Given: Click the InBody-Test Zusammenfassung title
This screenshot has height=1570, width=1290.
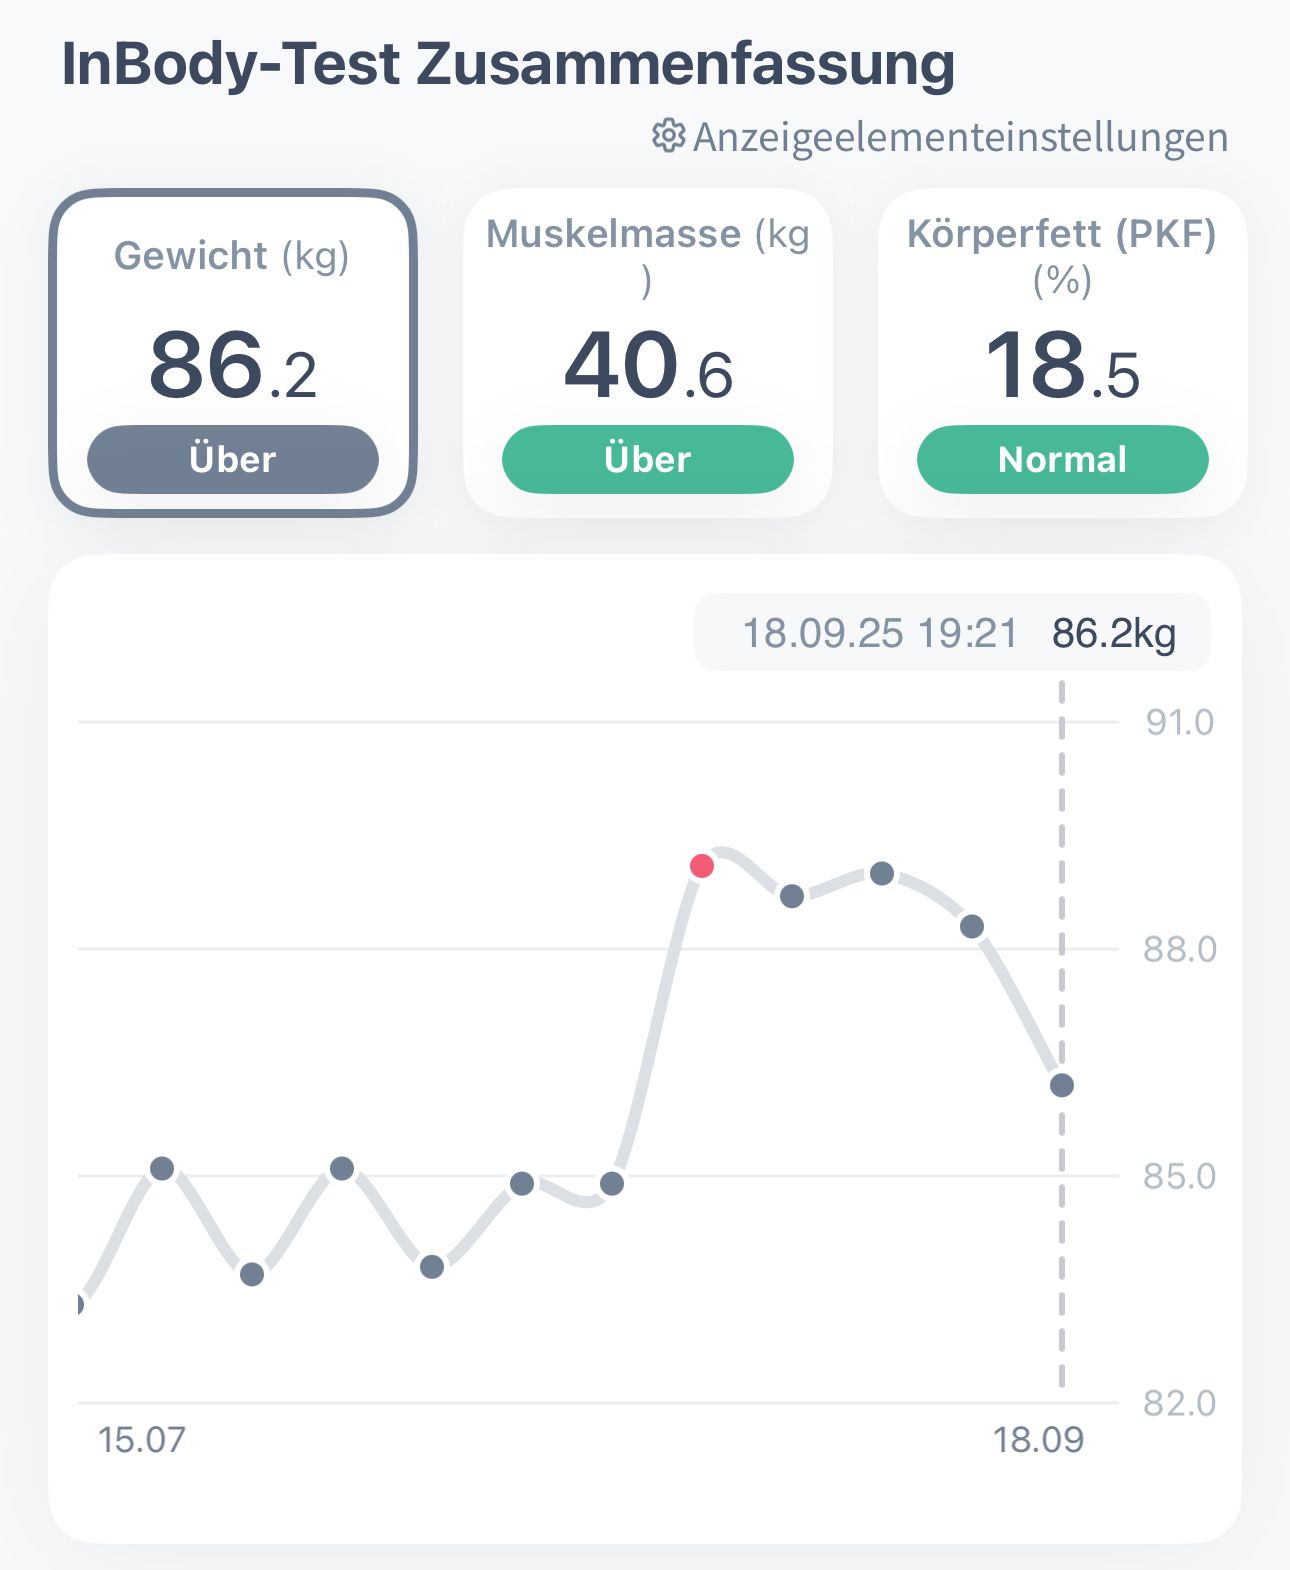Looking at the screenshot, I should (508, 64).
